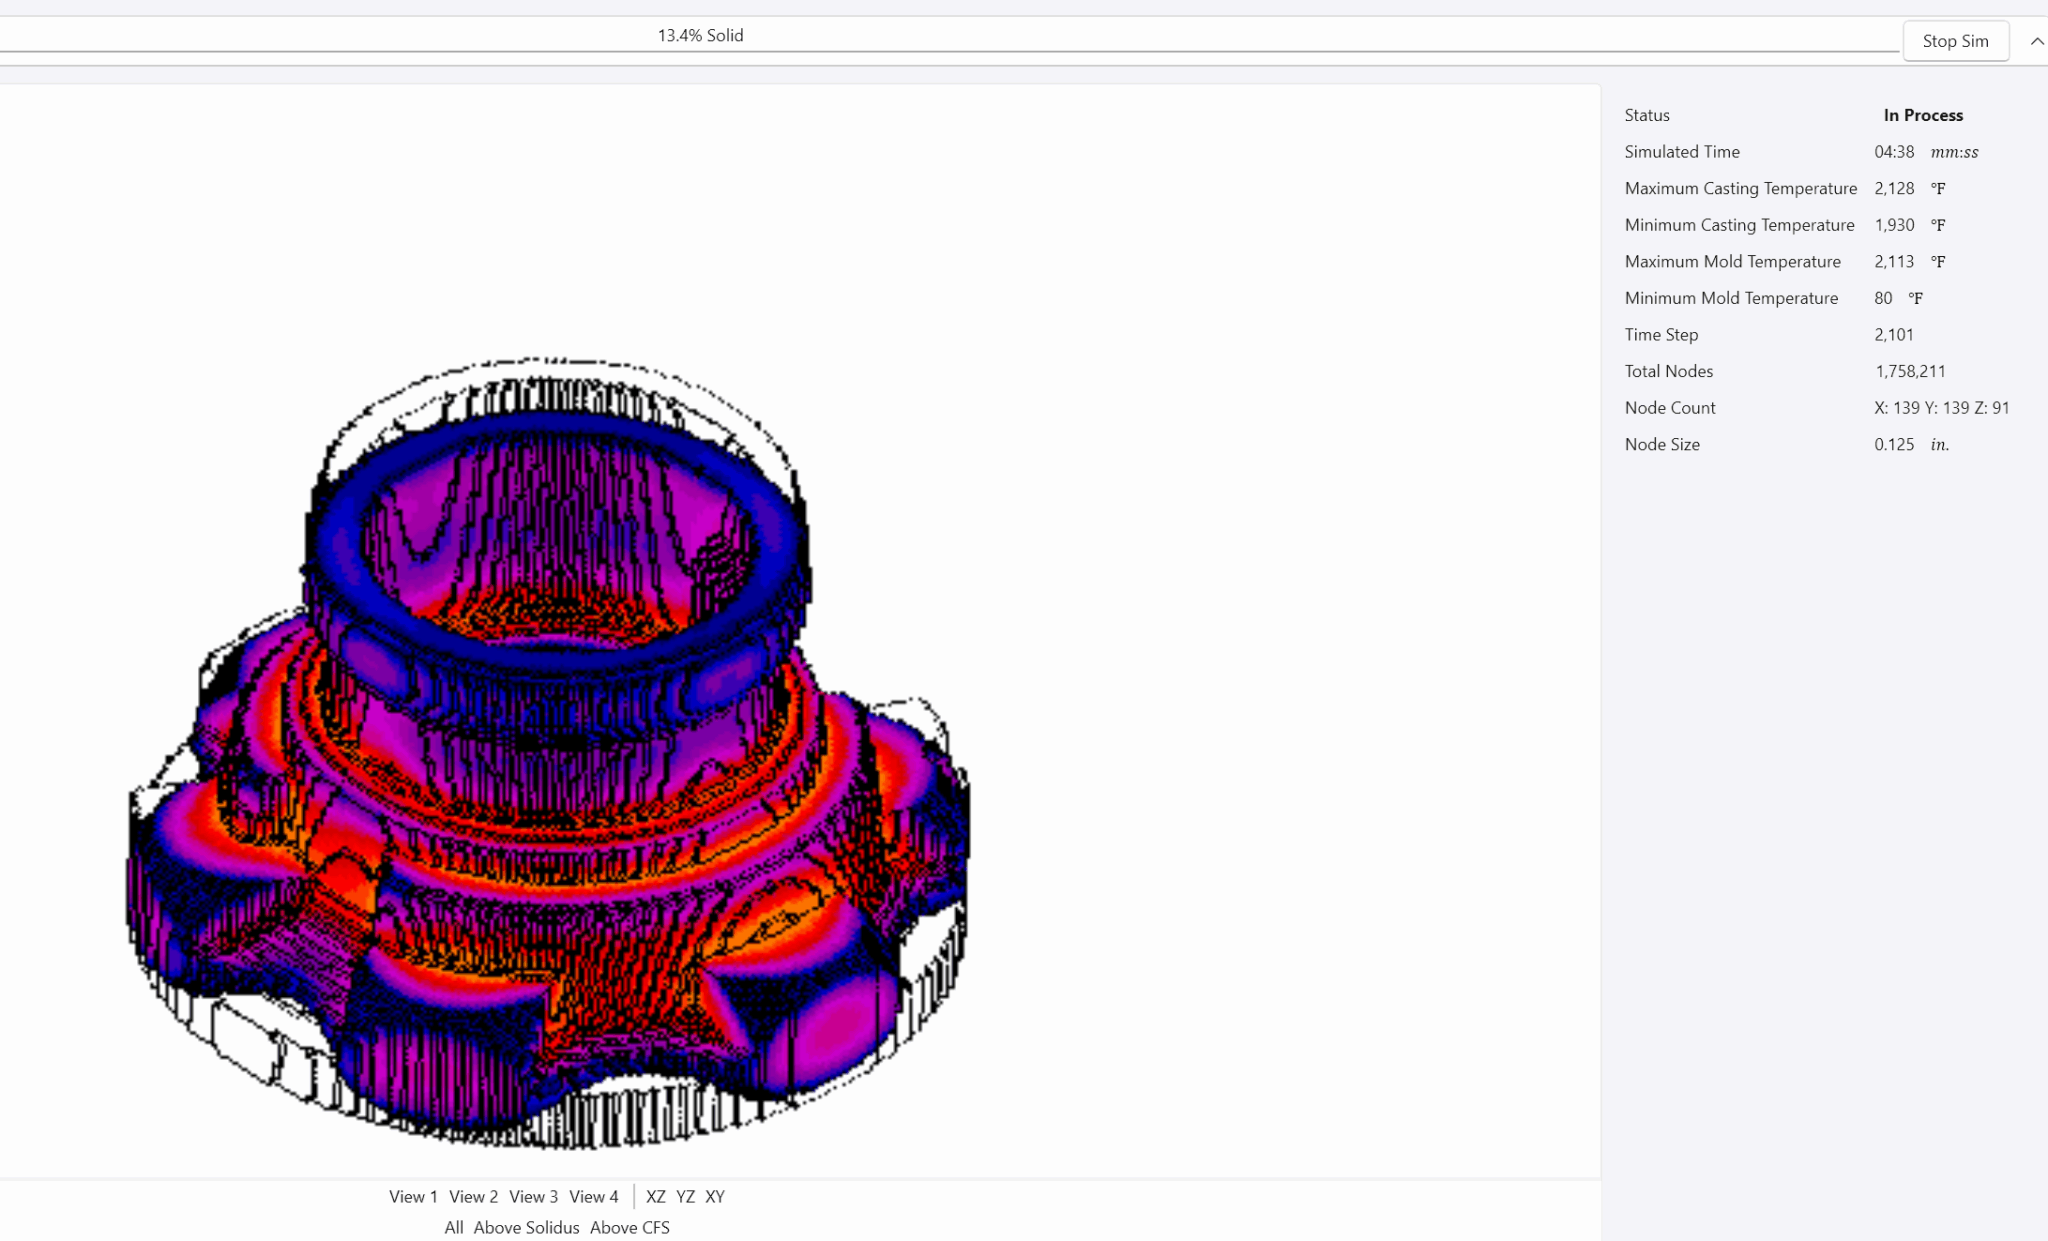Image resolution: width=2048 pixels, height=1241 pixels.
Task: Click the In Process status value
Action: pyautogui.click(x=1923, y=115)
